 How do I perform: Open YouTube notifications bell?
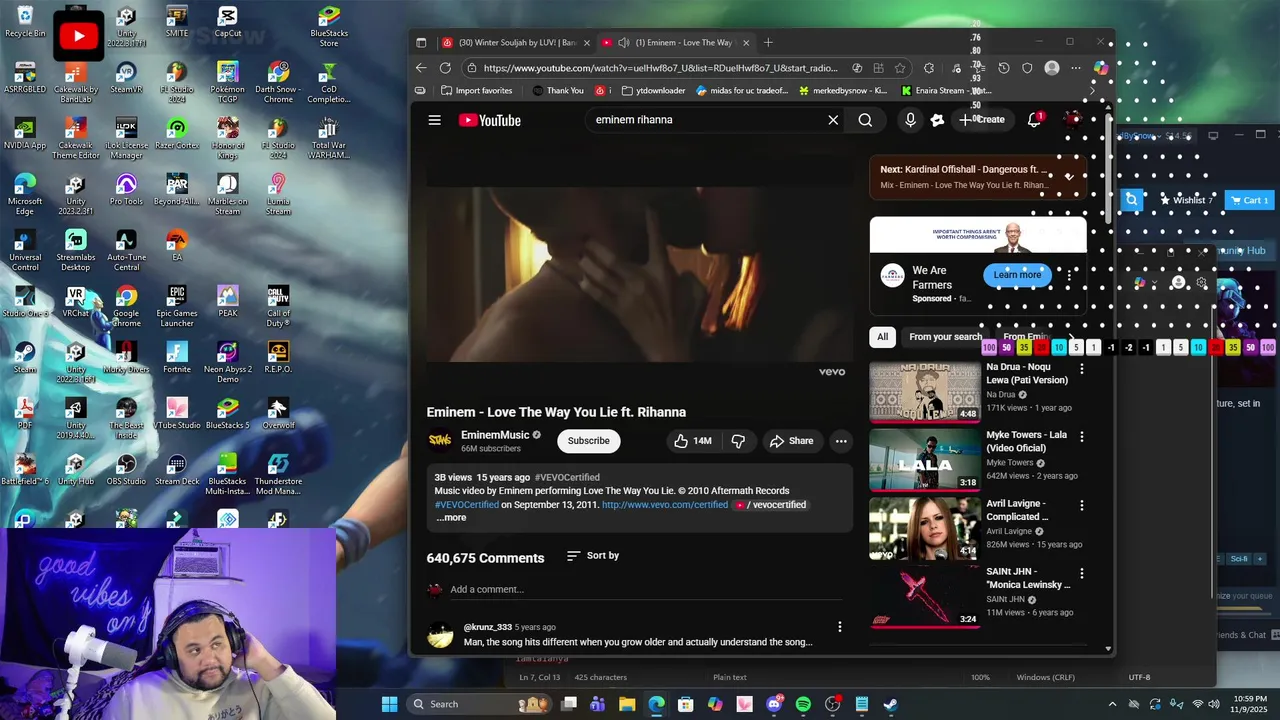pos(1034,120)
